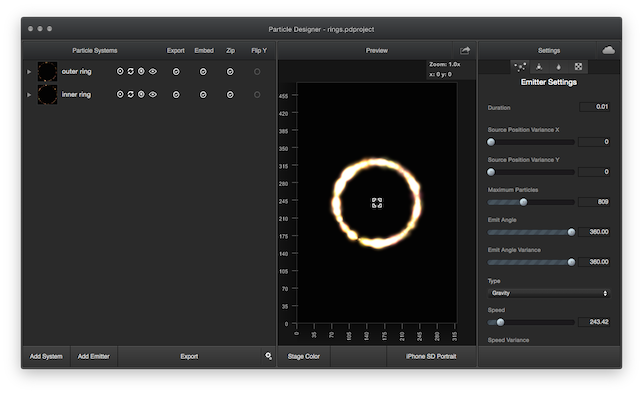Click the Emit Angle Variance slider handle

tap(571, 262)
